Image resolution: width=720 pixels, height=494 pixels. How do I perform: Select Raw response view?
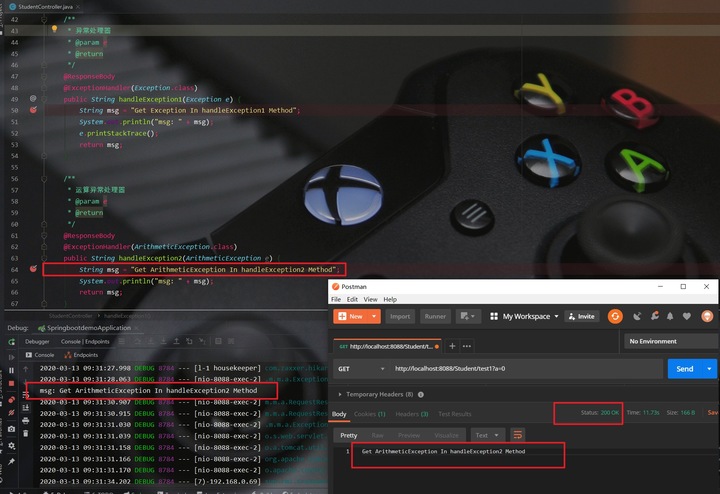[377, 435]
